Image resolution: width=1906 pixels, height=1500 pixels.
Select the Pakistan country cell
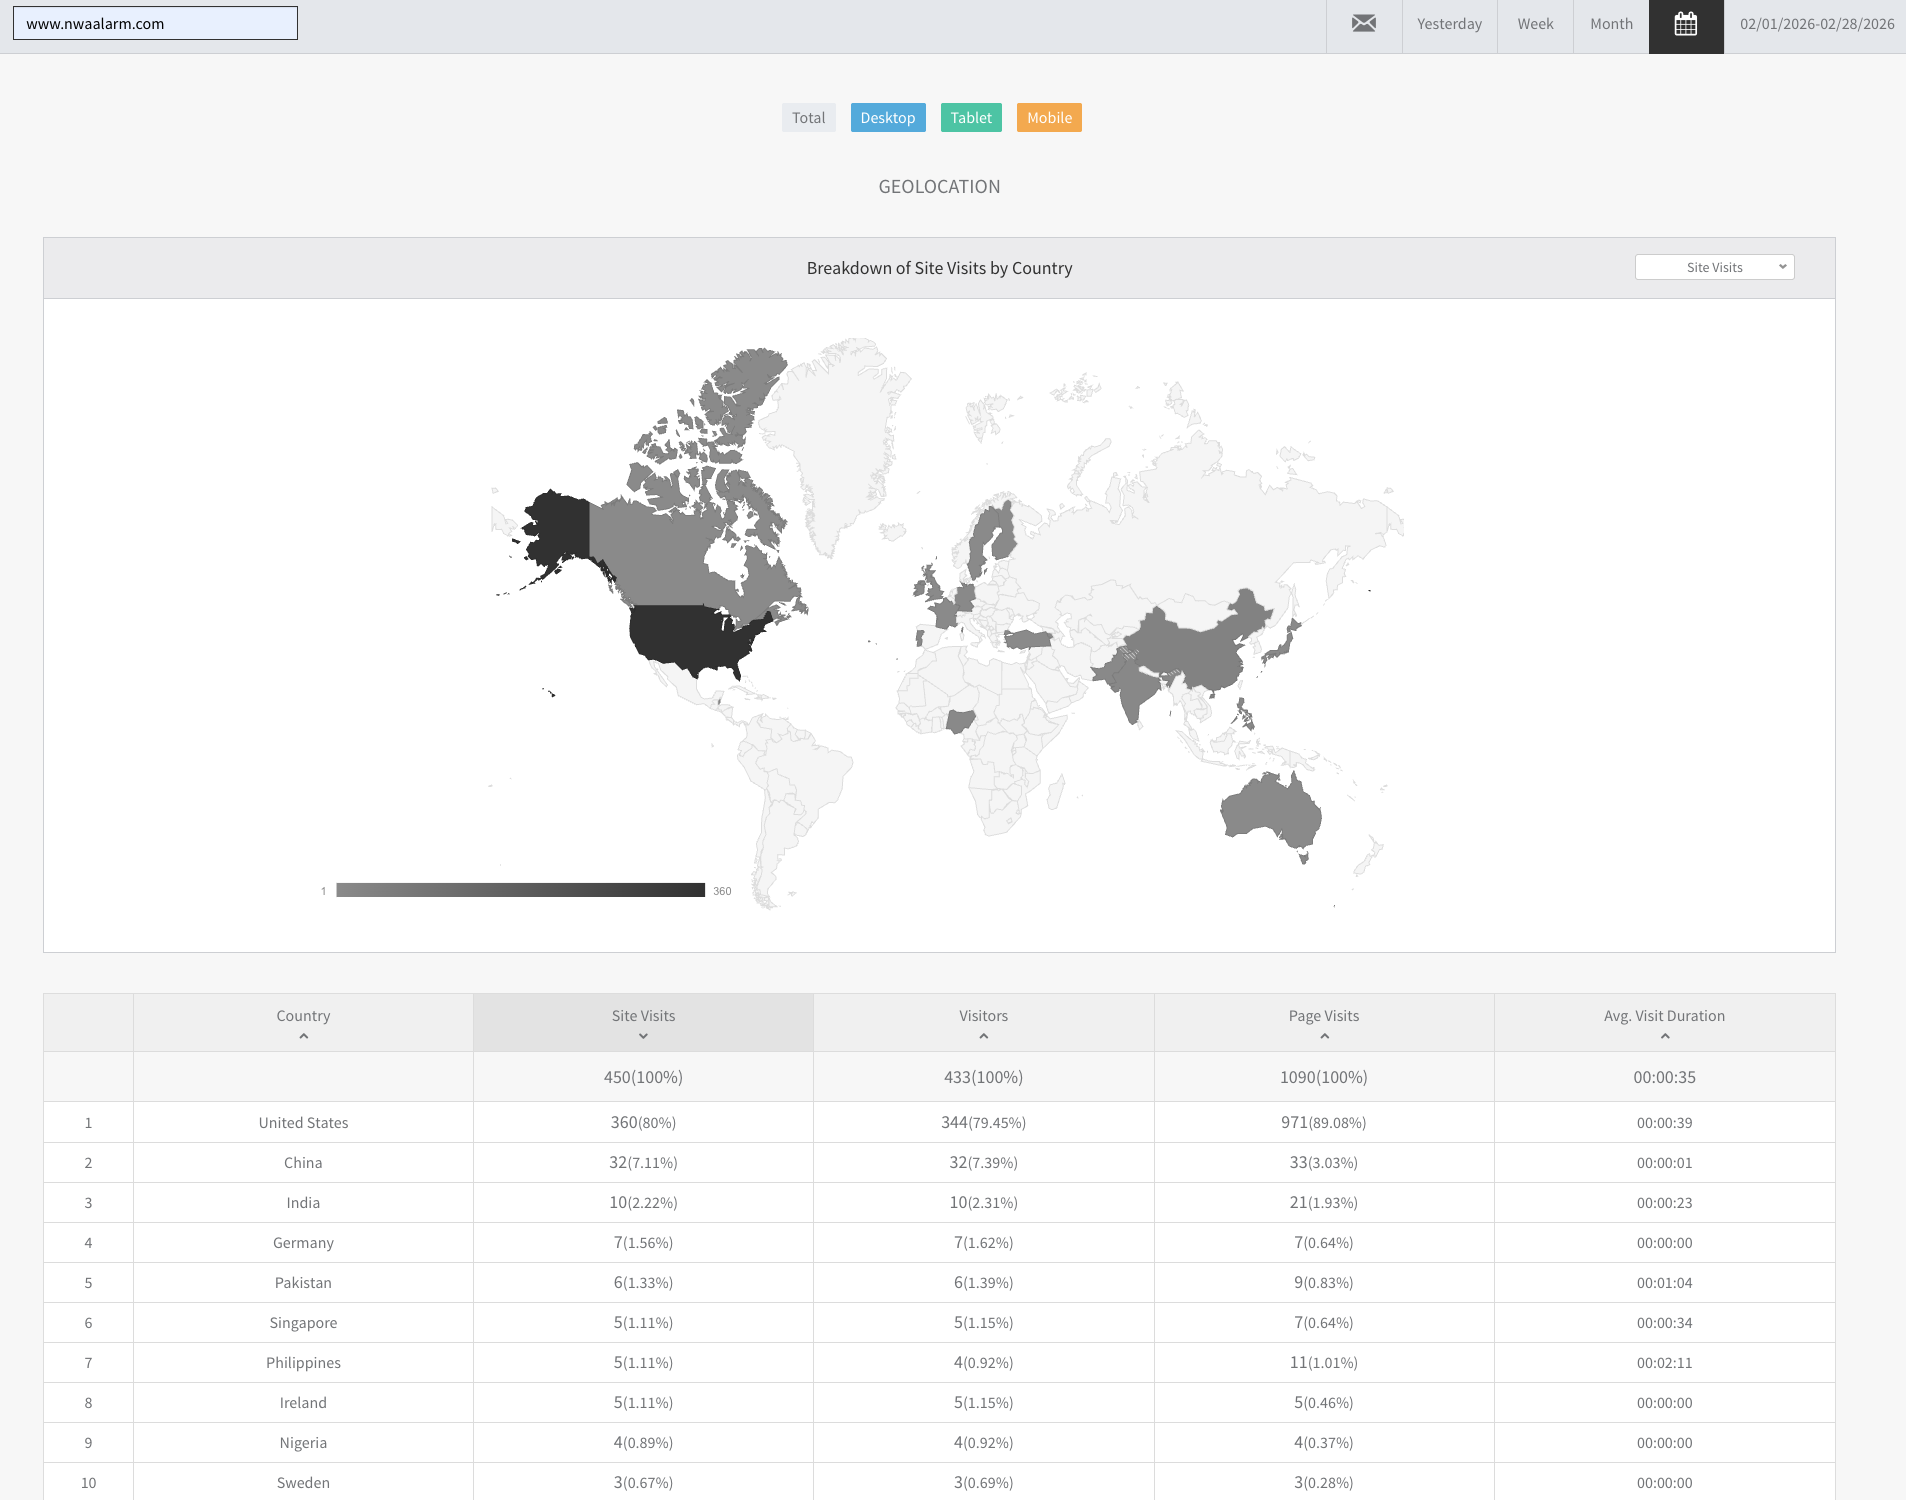[303, 1282]
